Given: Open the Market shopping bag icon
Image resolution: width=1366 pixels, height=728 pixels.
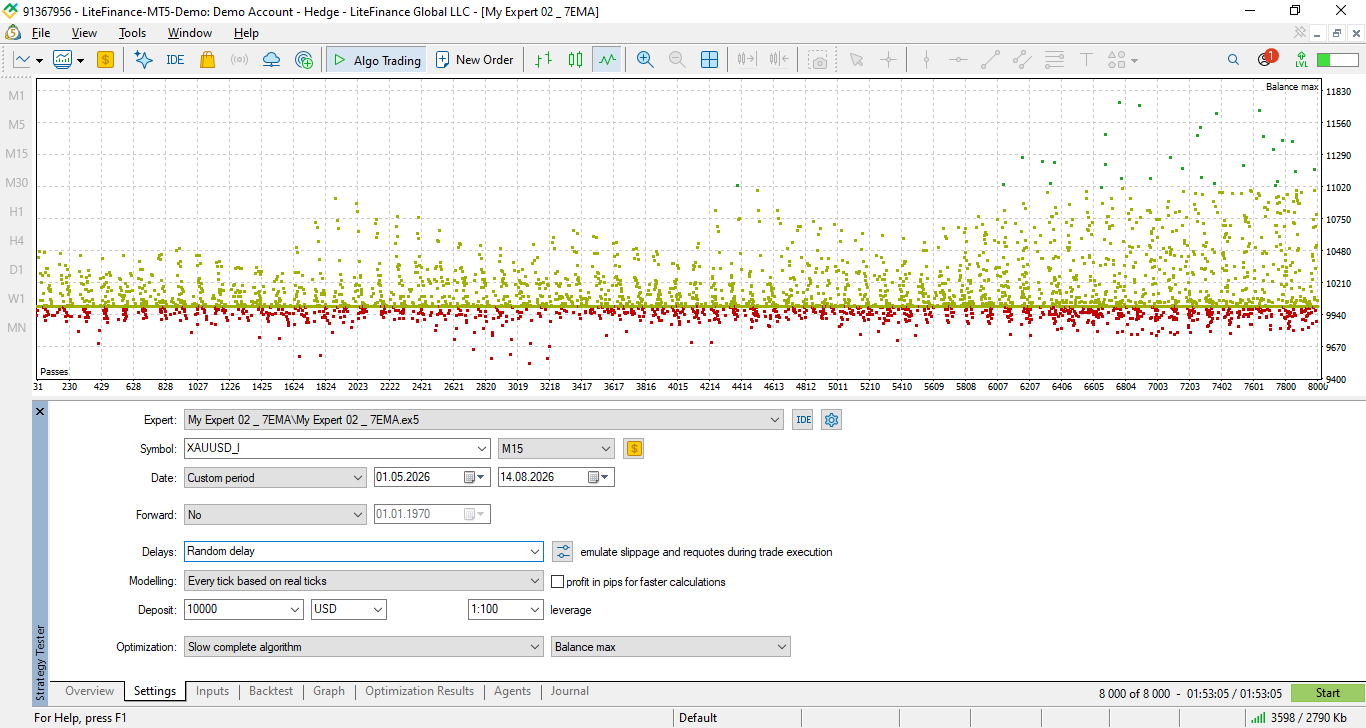Looking at the screenshot, I should pos(207,60).
